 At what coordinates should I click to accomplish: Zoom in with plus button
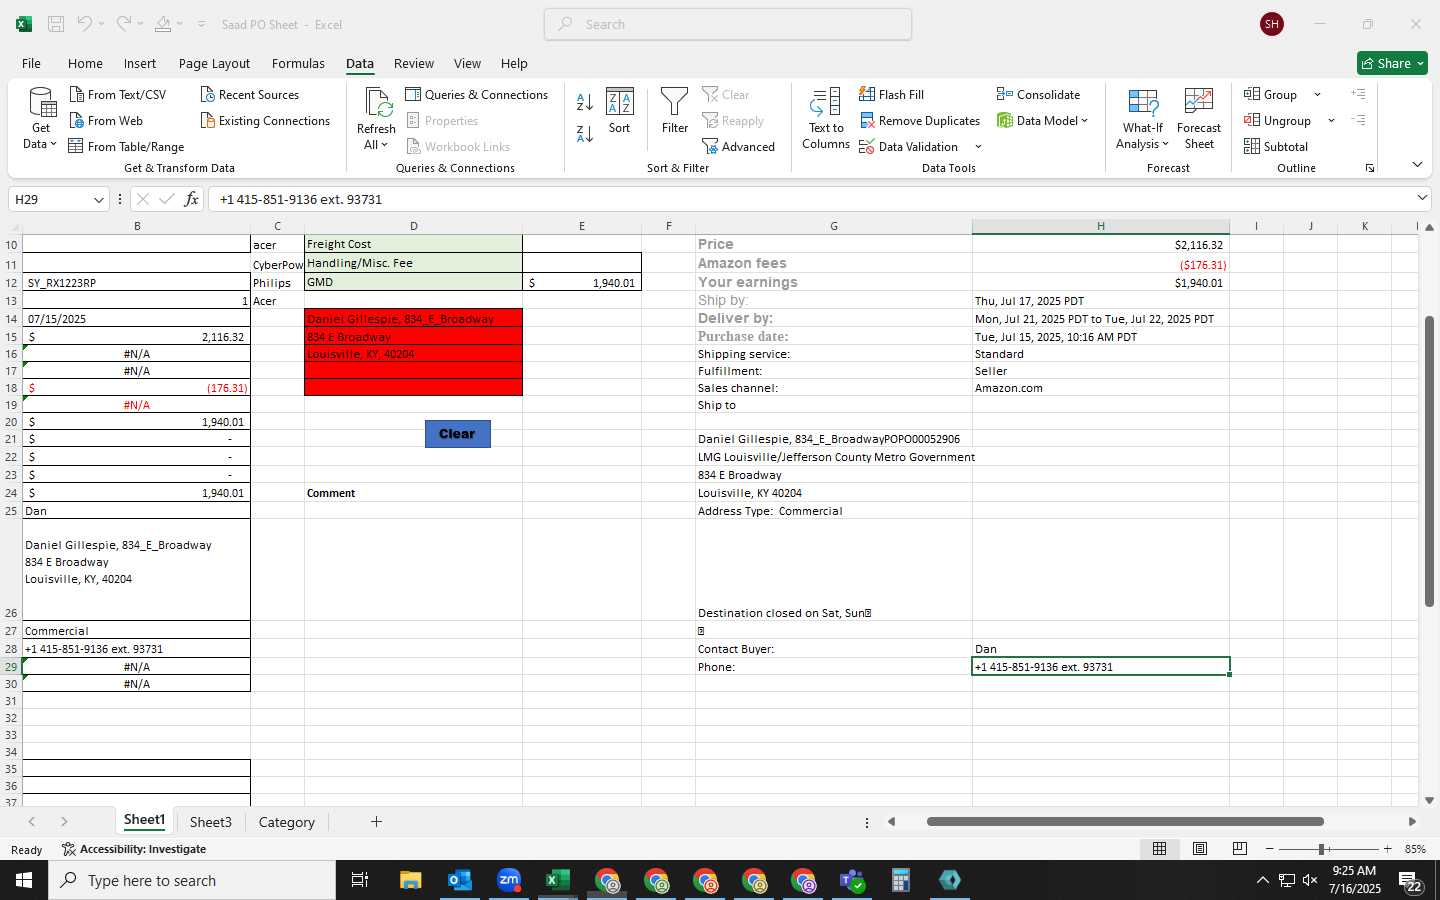click(1388, 849)
